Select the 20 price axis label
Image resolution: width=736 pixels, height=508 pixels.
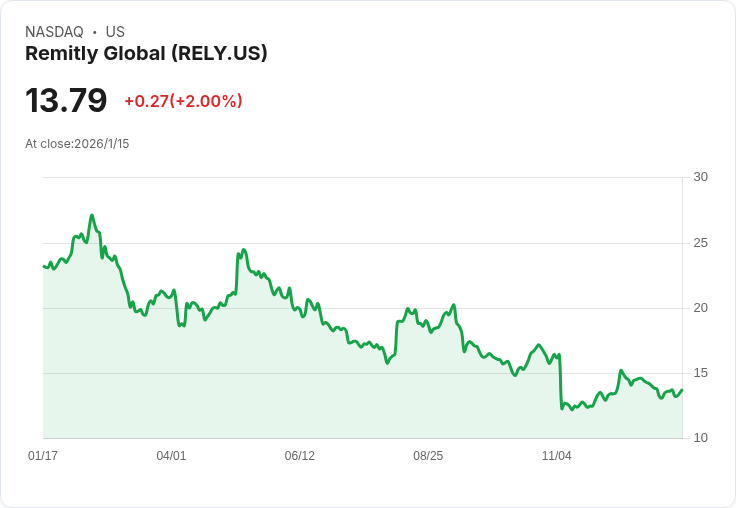pos(700,308)
